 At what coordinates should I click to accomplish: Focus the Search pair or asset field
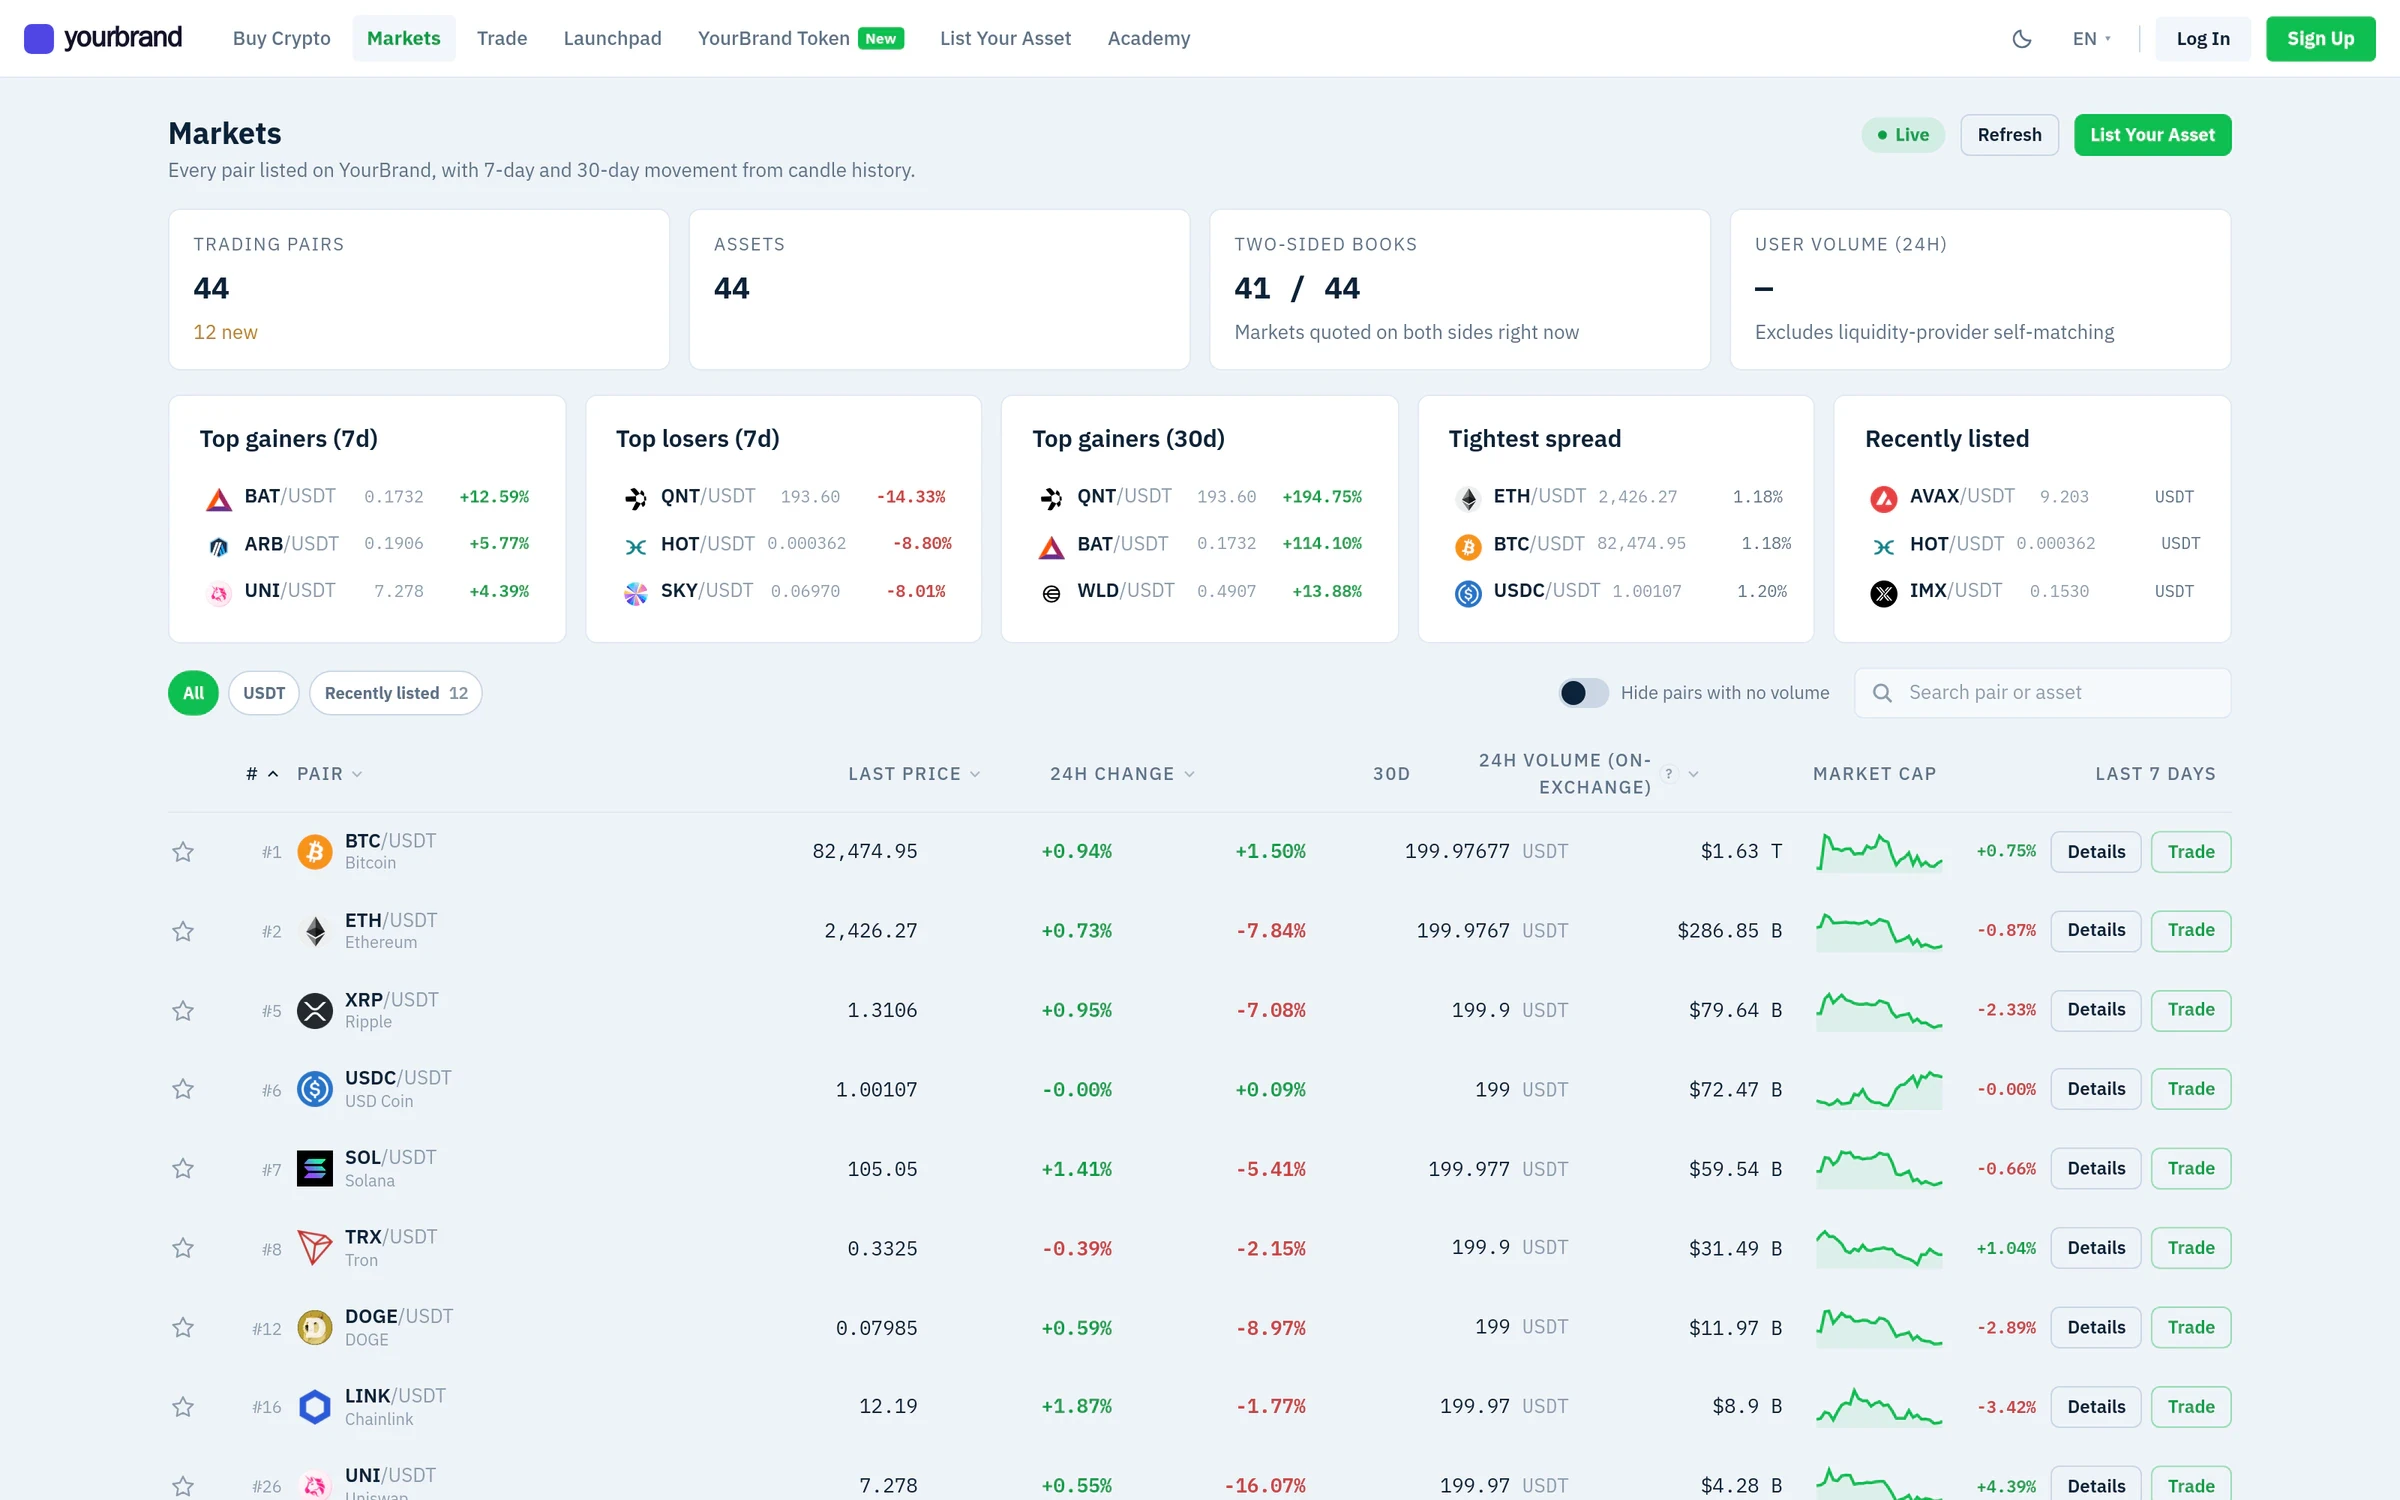pos(2043,693)
